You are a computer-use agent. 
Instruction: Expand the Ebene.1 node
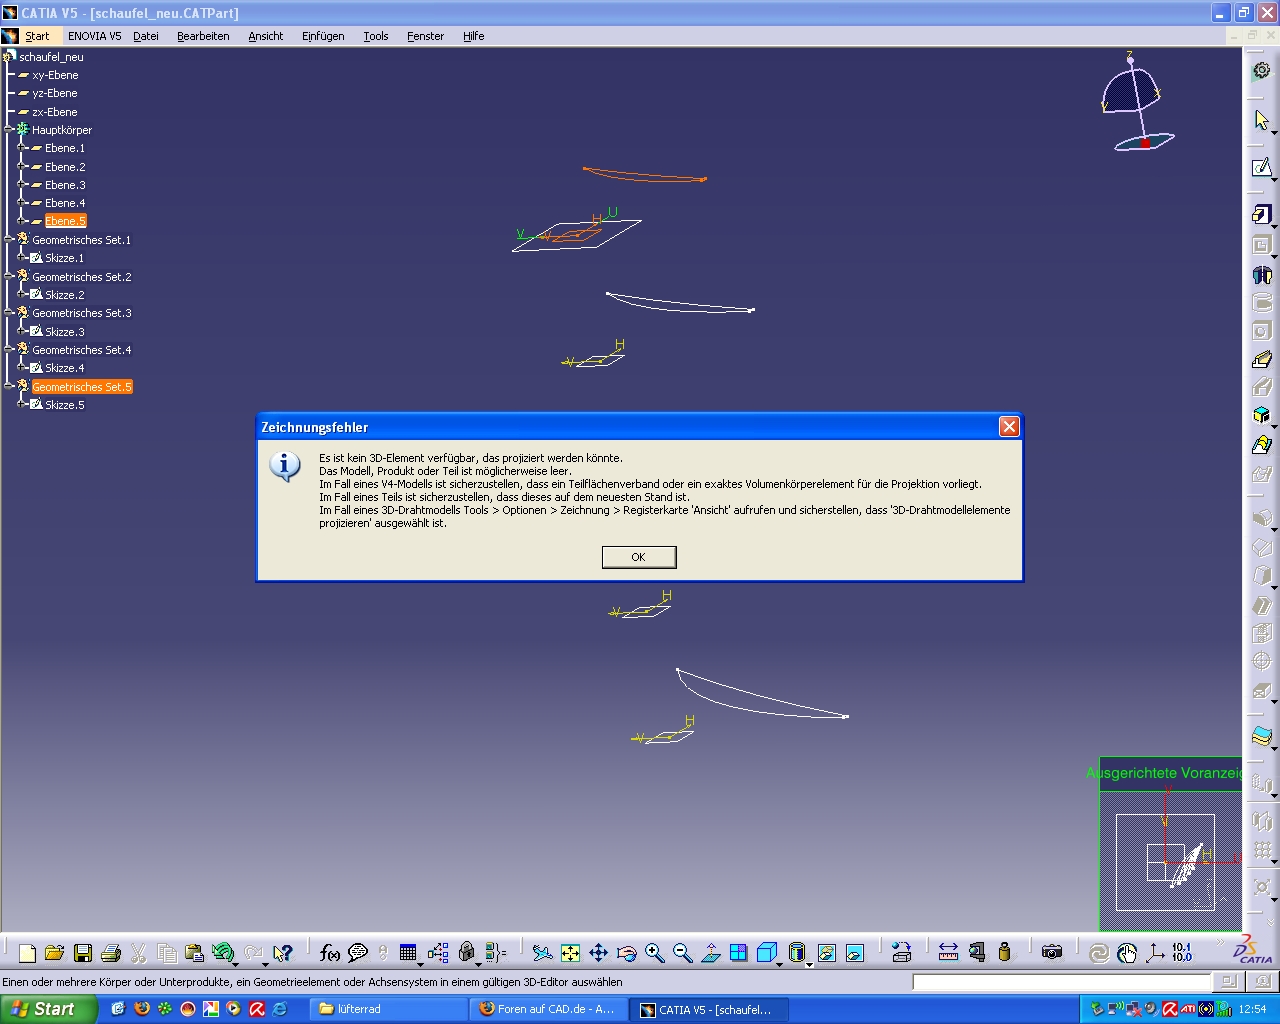[x=21, y=147]
